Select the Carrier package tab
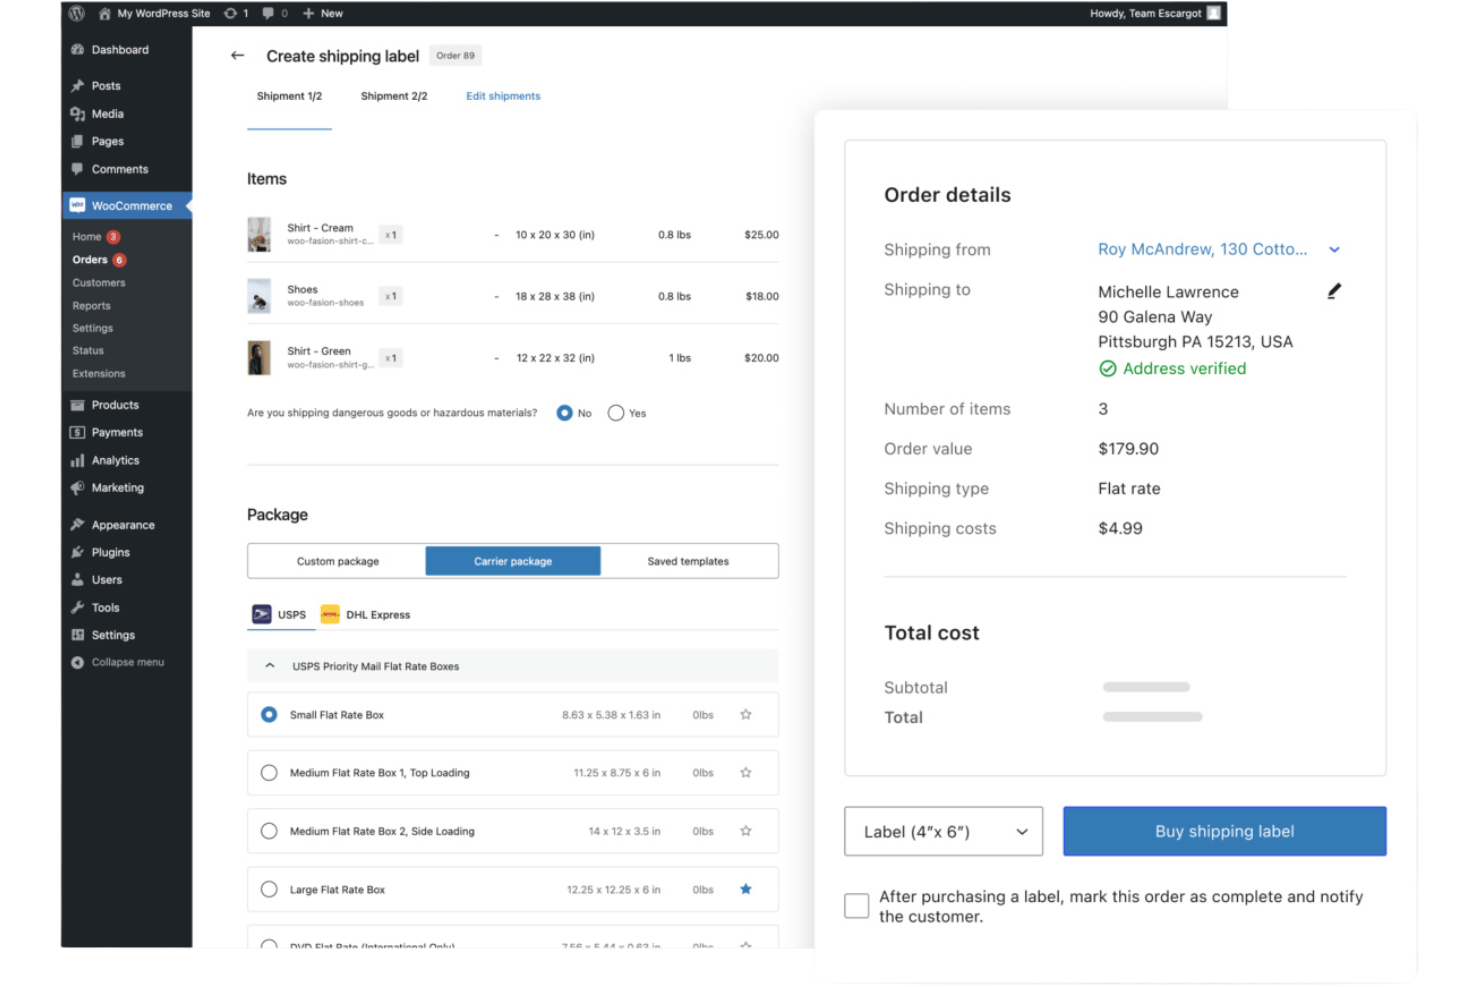The height and width of the screenshot is (987, 1480). (513, 561)
